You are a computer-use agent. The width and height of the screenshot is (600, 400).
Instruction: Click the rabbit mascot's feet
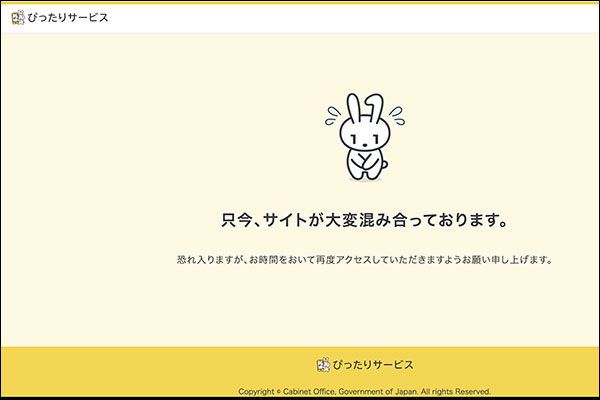[365, 176]
